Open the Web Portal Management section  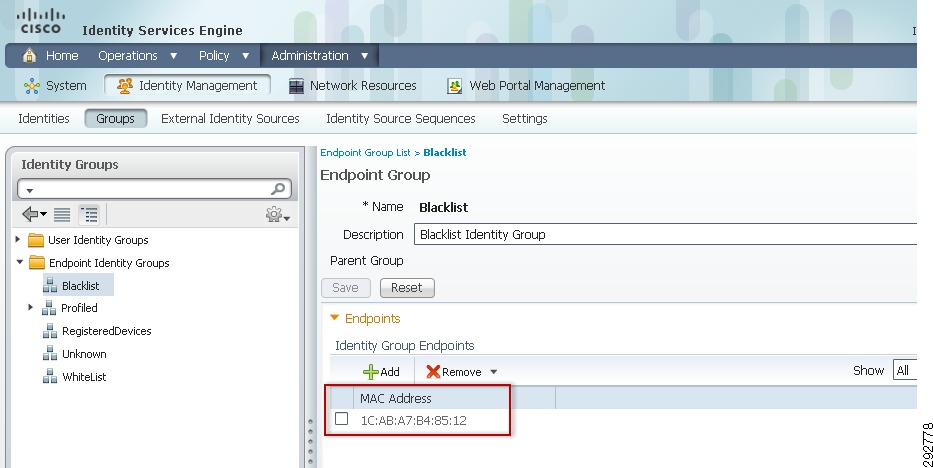(537, 86)
